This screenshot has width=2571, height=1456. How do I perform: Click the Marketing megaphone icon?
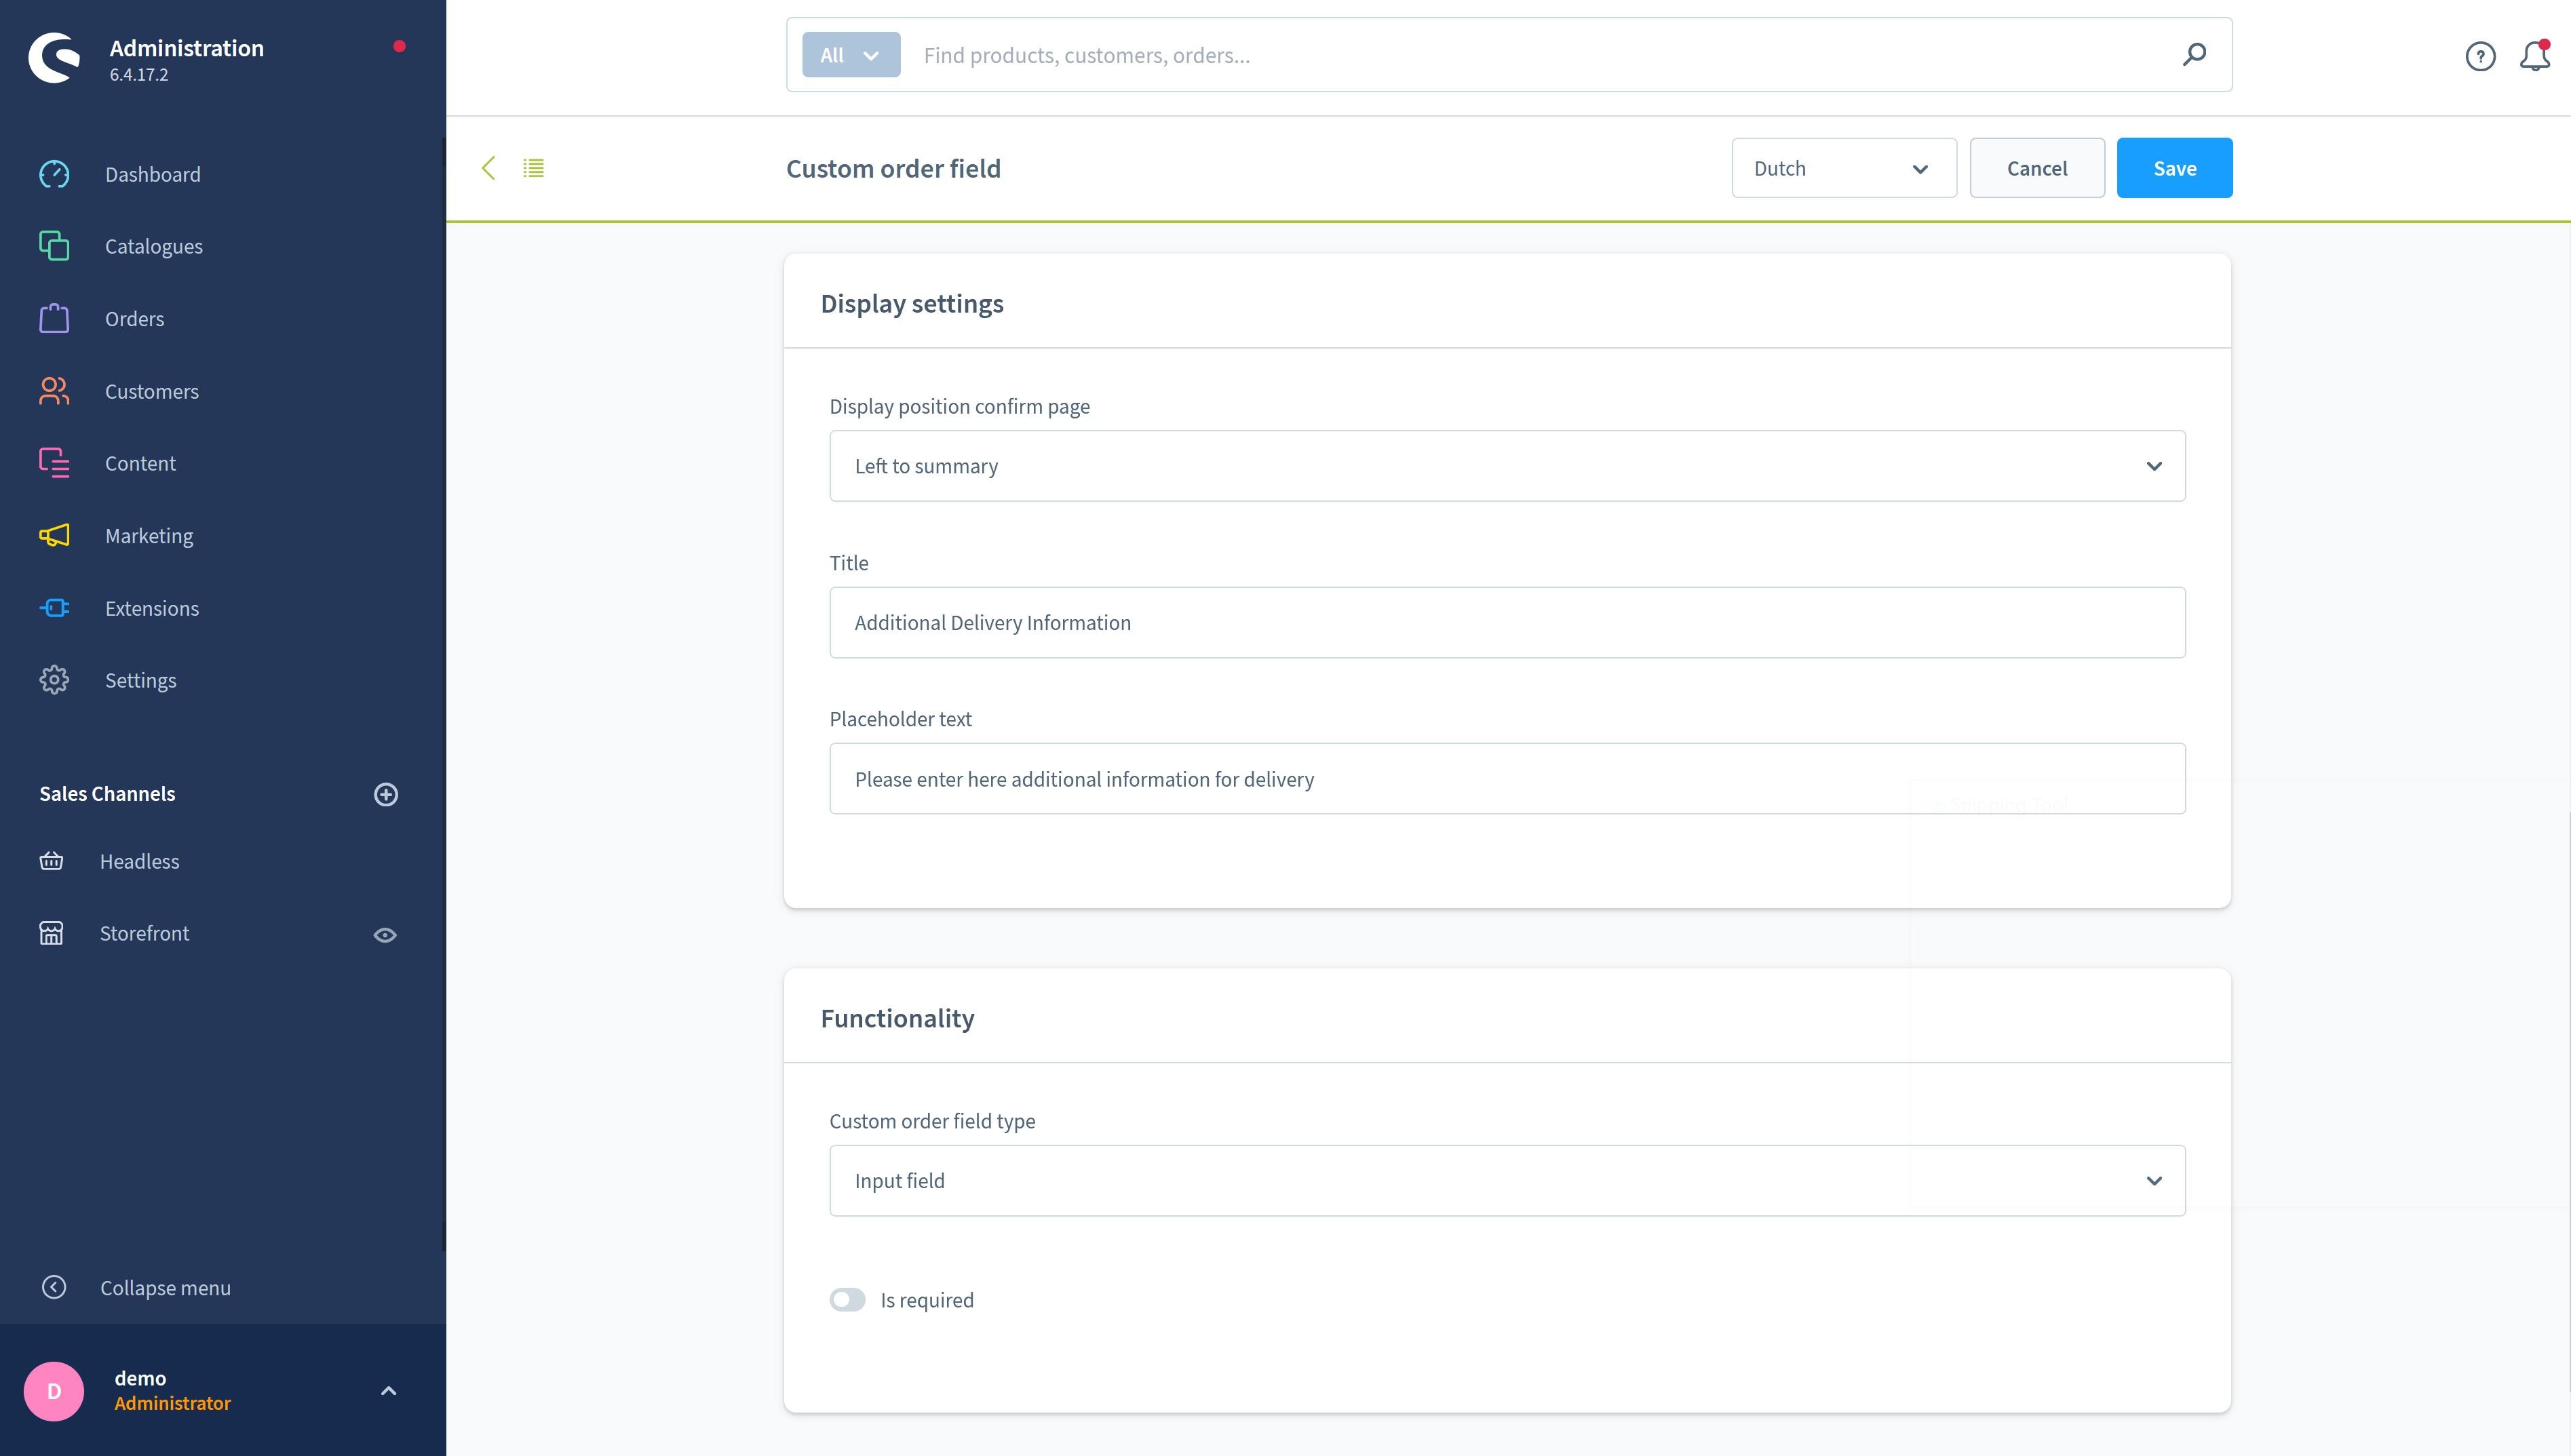click(54, 535)
